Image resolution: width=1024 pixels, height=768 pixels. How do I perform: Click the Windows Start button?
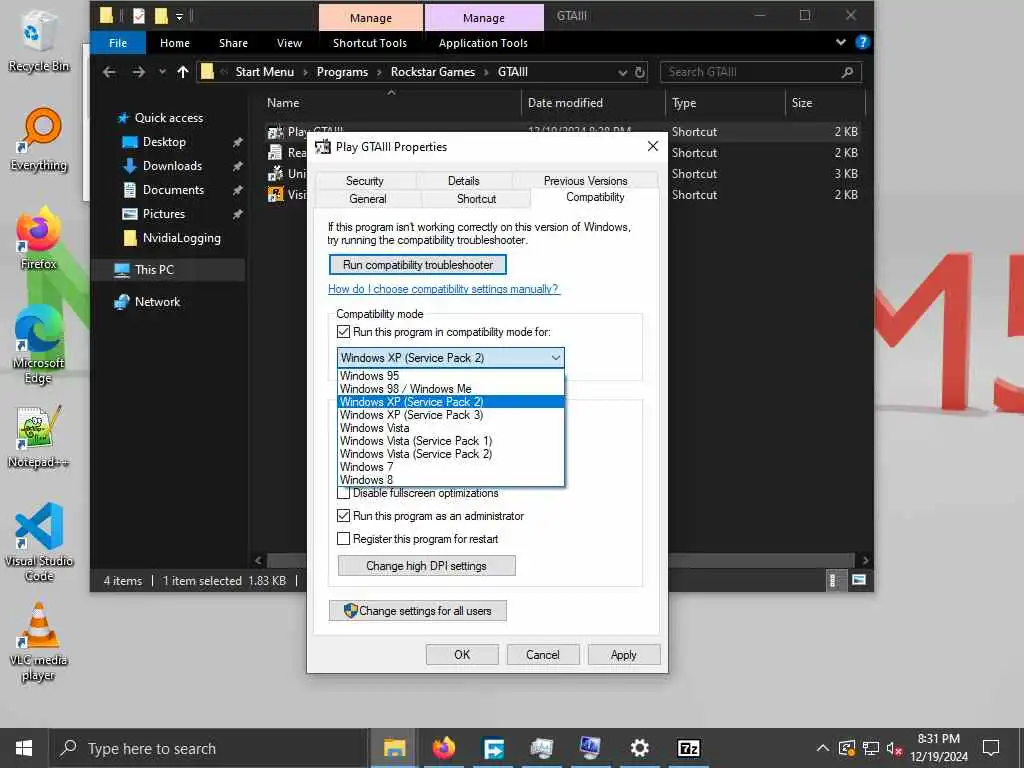click(24, 748)
